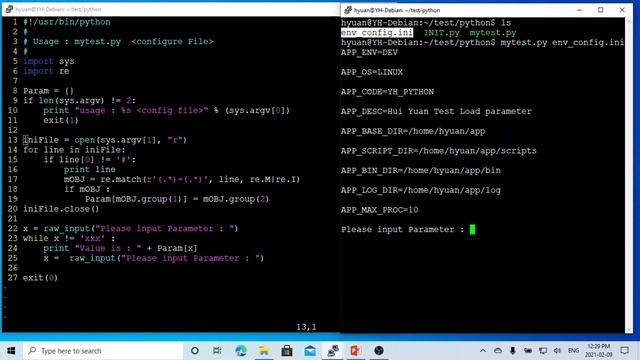
Task: Click 'APP_DESC=Hui Yuan Test Load parameter' line
Action: (436, 111)
